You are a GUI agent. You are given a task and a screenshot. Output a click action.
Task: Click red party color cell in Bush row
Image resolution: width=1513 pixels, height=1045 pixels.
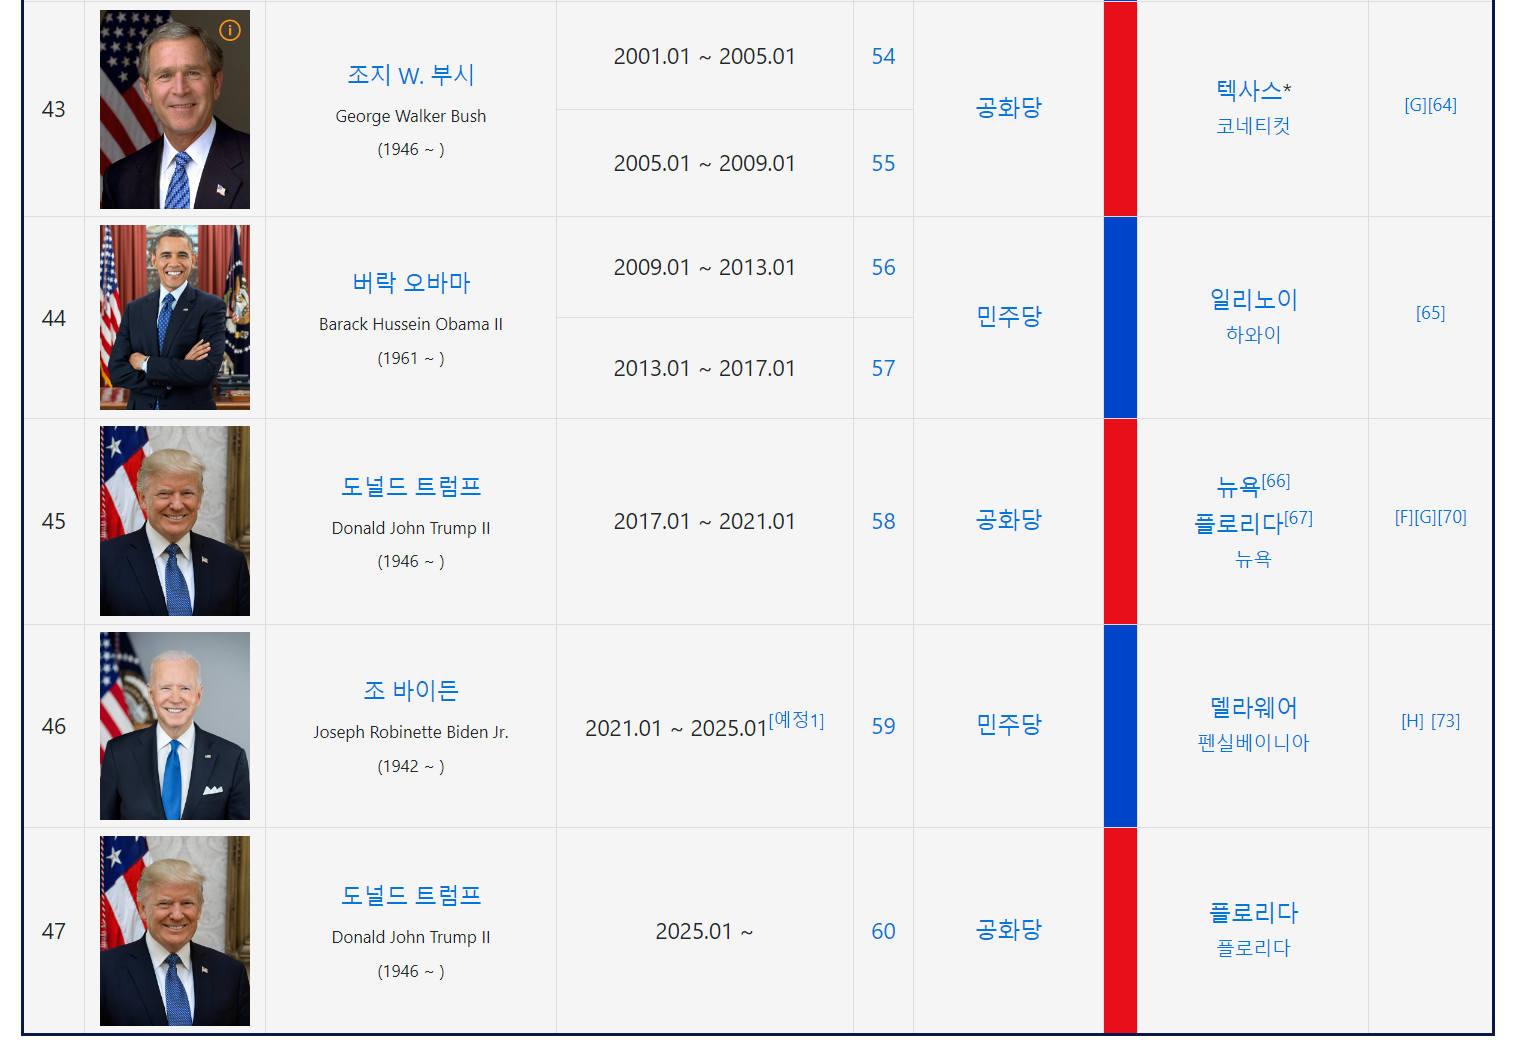(x=1120, y=109)
